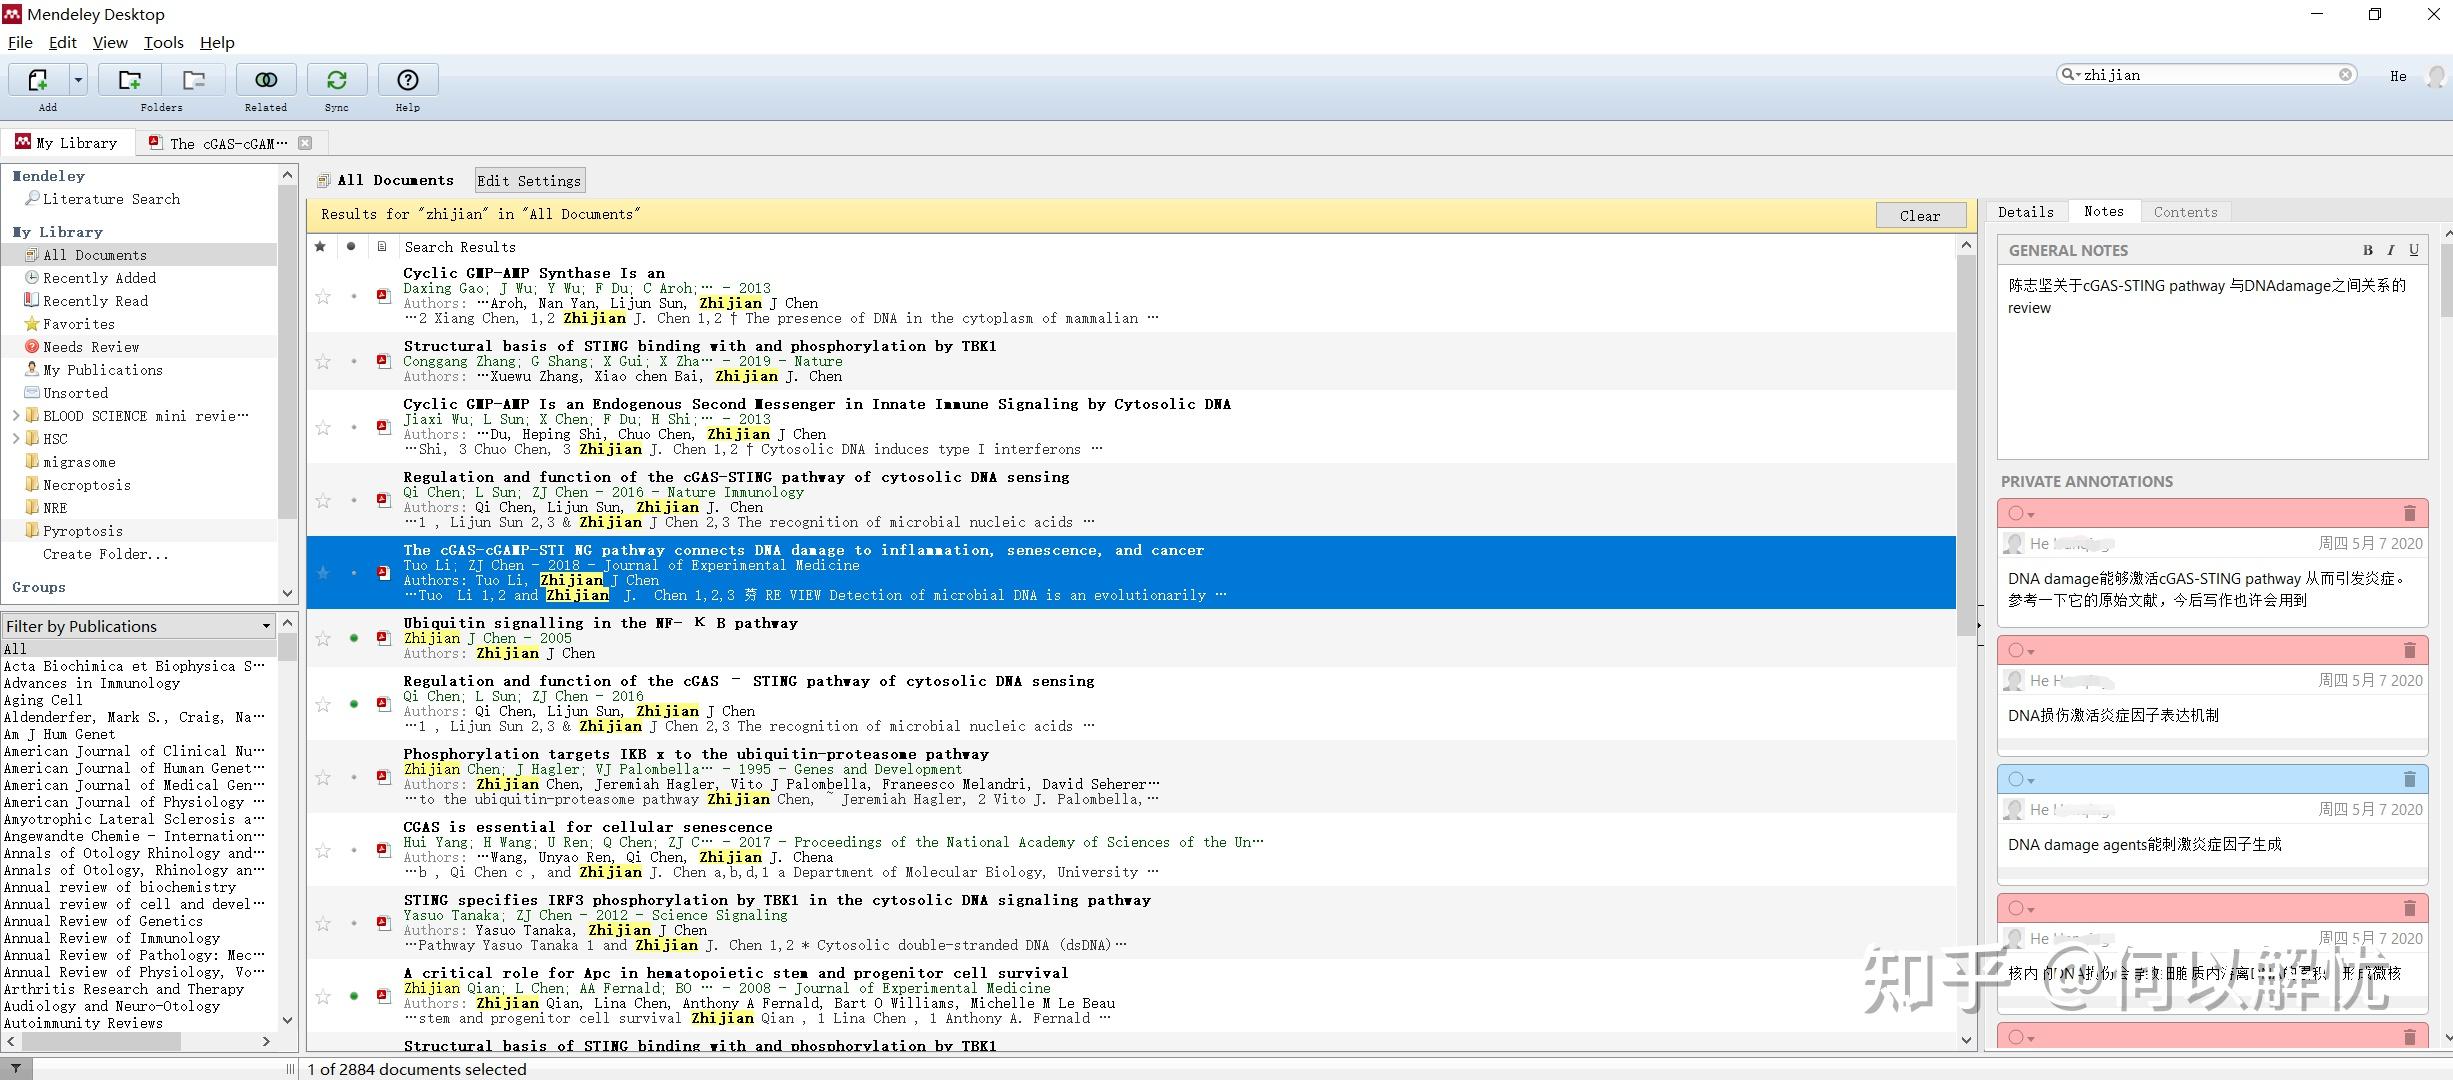2453x1080 pixels.
Task: Favorite the CGAS cellular senescence paper
Action: click(x=323, y=850)
